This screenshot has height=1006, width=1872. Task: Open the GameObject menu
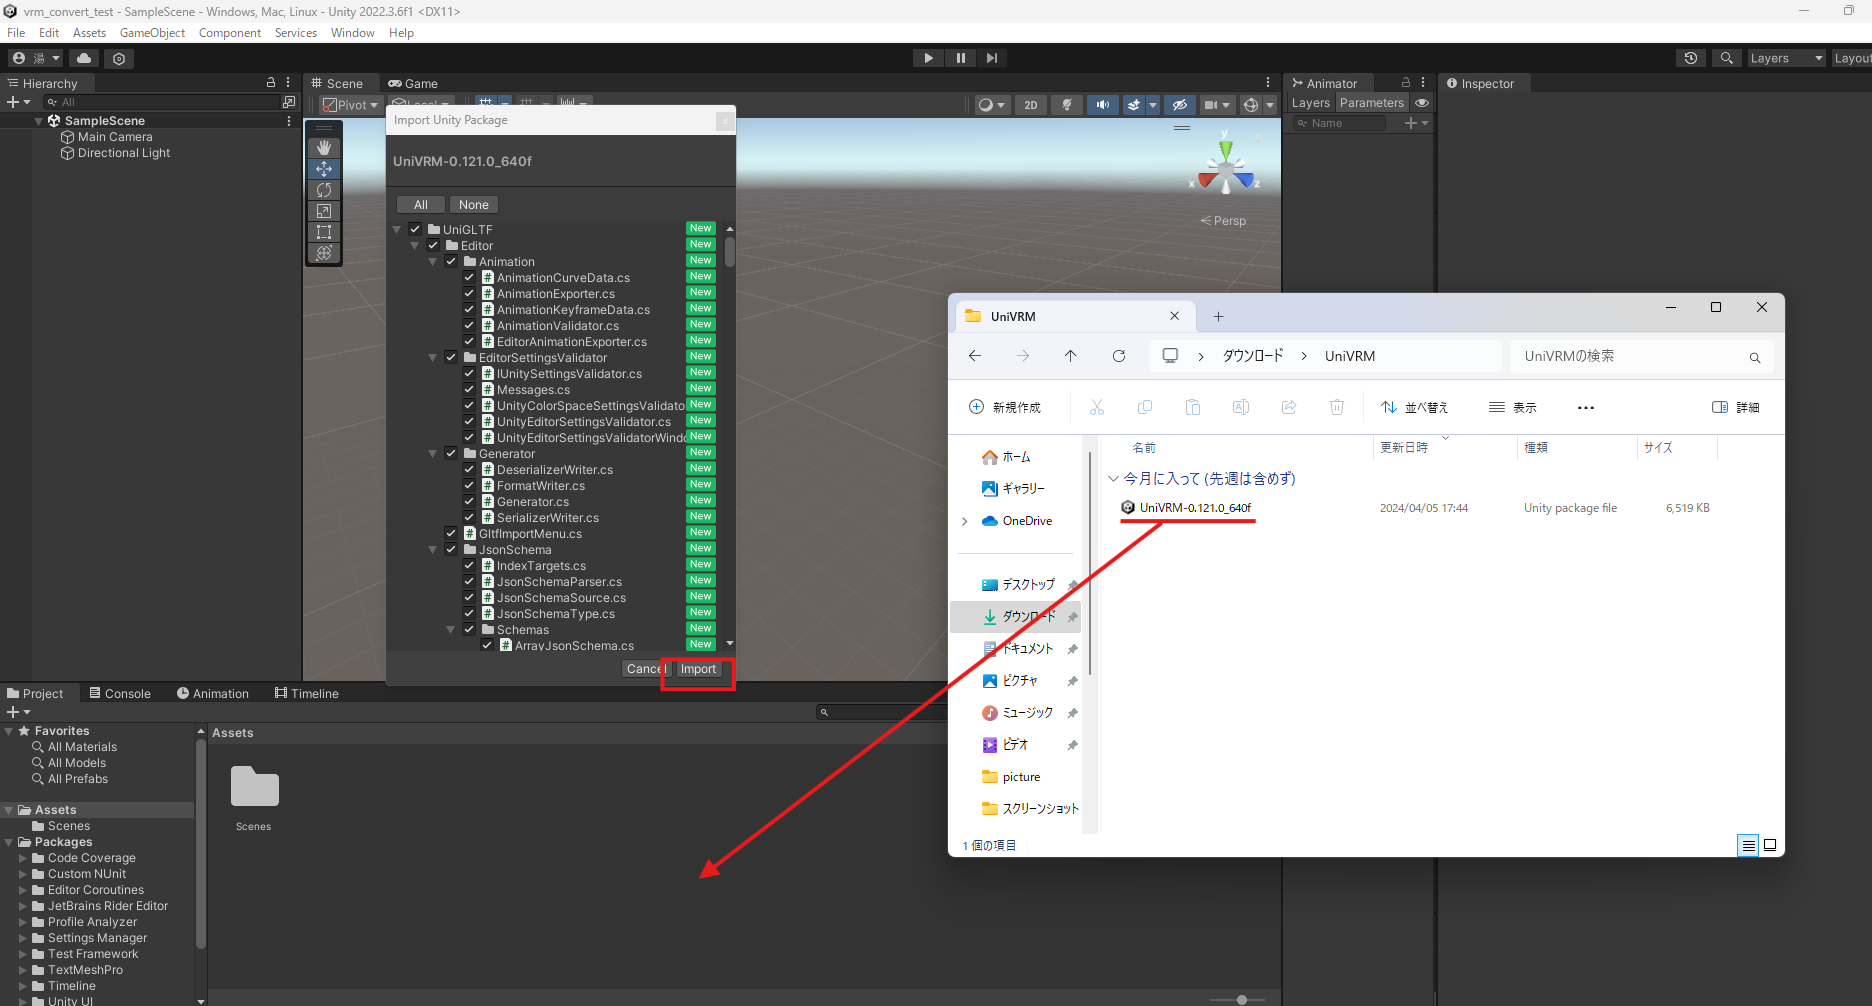click(x=152, y=33)
